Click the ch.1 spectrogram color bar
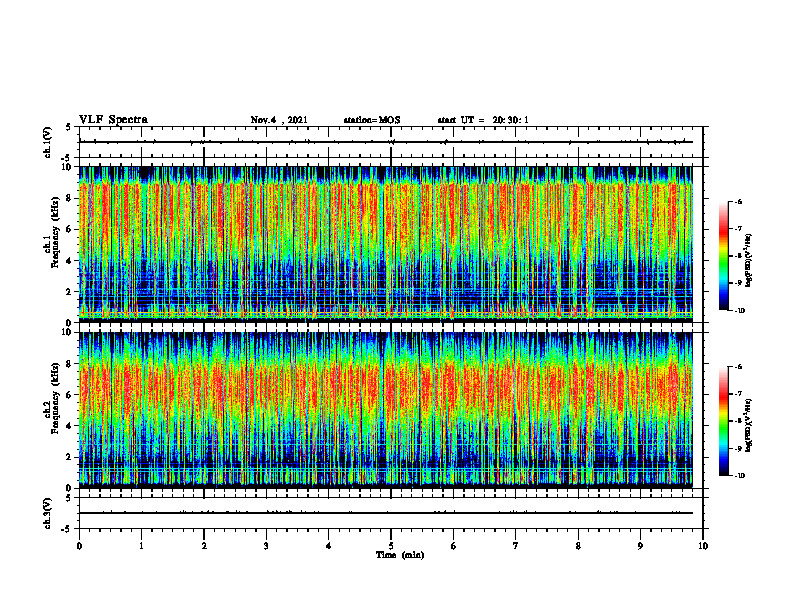This screenshot has width=792, height=612. point(723,256)
